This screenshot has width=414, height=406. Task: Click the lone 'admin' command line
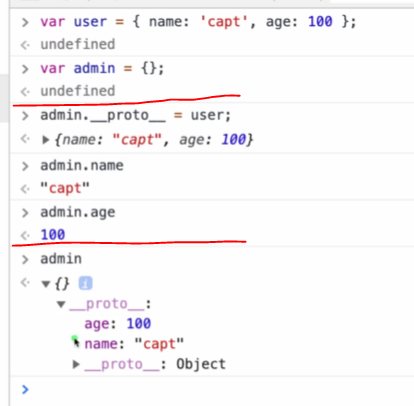[x=61, y=259]
